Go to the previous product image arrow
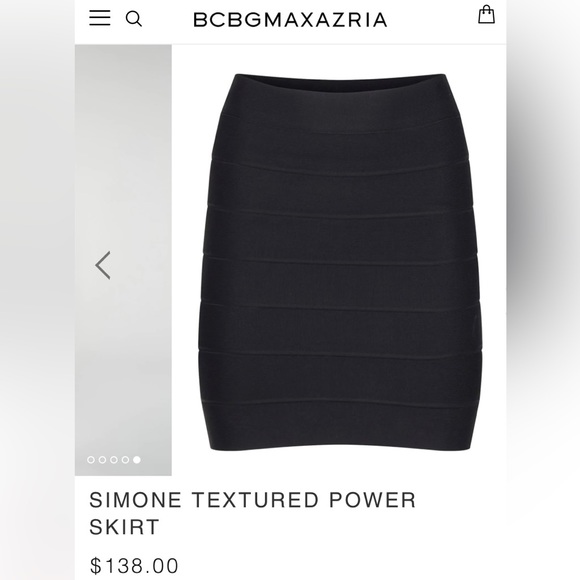Image resolution: width=580 pixels, height=580 pixels. pyautogui.click(x=103, y=265)
